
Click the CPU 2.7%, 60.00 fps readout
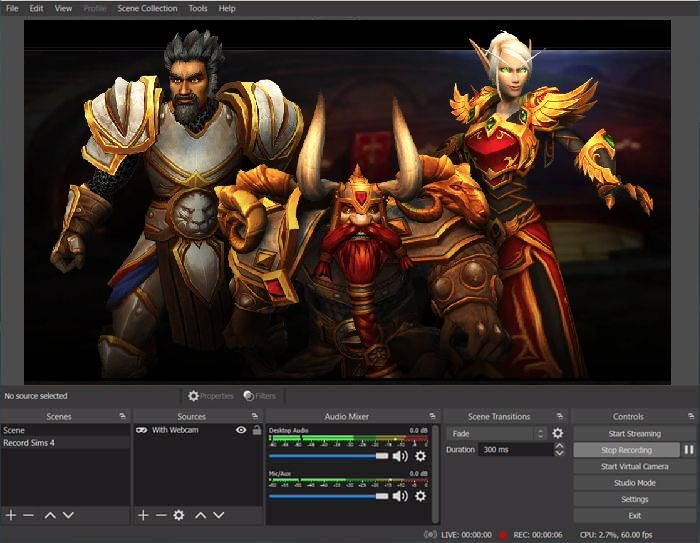click(616, 535)
